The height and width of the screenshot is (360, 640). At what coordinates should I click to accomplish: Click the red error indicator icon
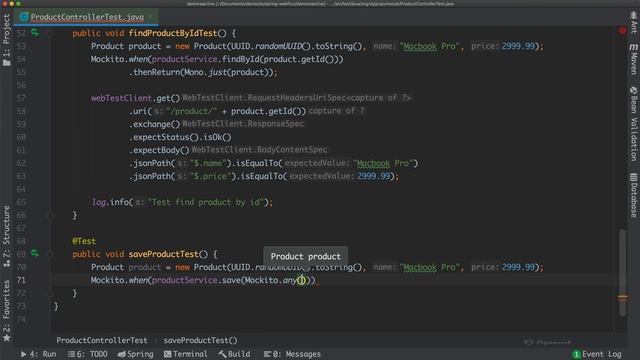coord(622,31)
